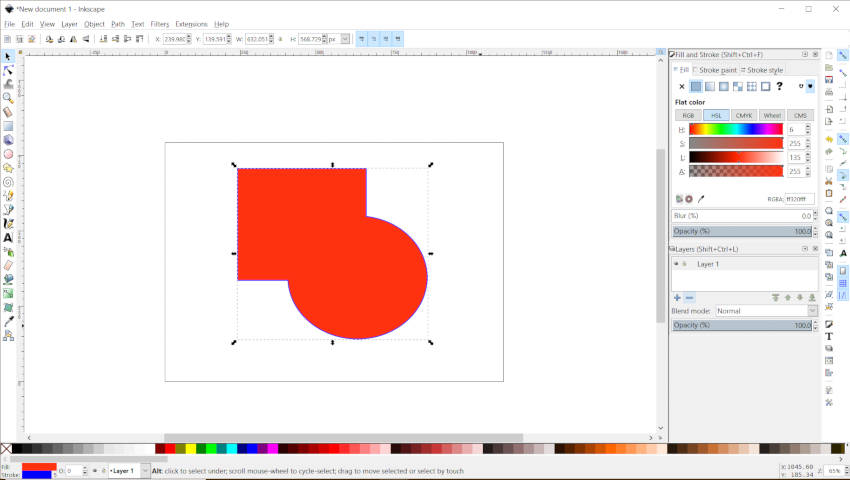Open the Layer 1 selector in status bar
Image resolution: width=850 pixels, height=480 pixels.
[x=129, y=471]
